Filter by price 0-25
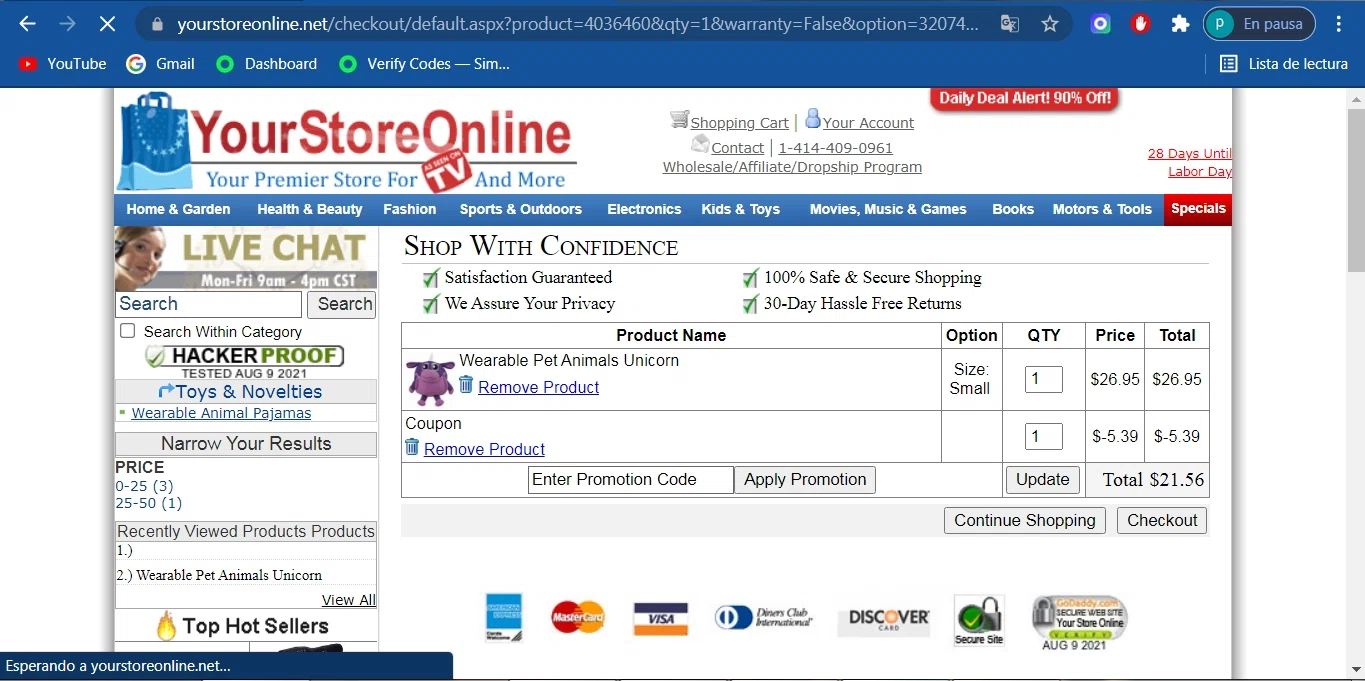Viewport: 1365px width, 681px height. click(144, 486)
